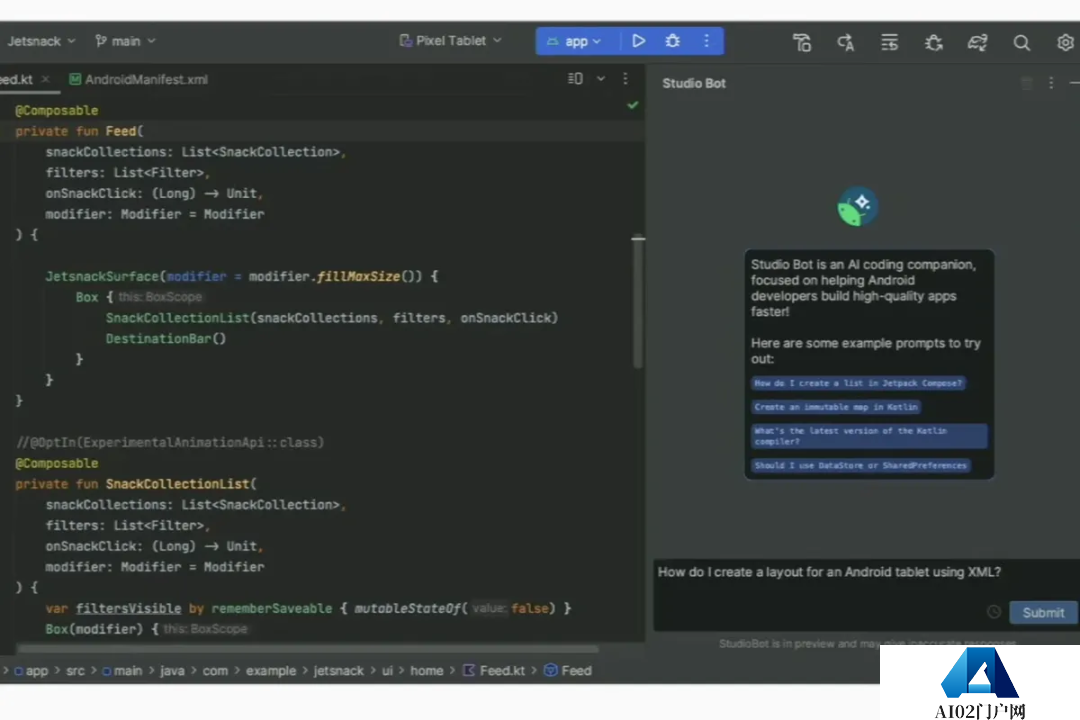This screenshot has height=720, width=1080.
Task: Click the Attach Debugger toolbar icon
Action: point(933,43)
